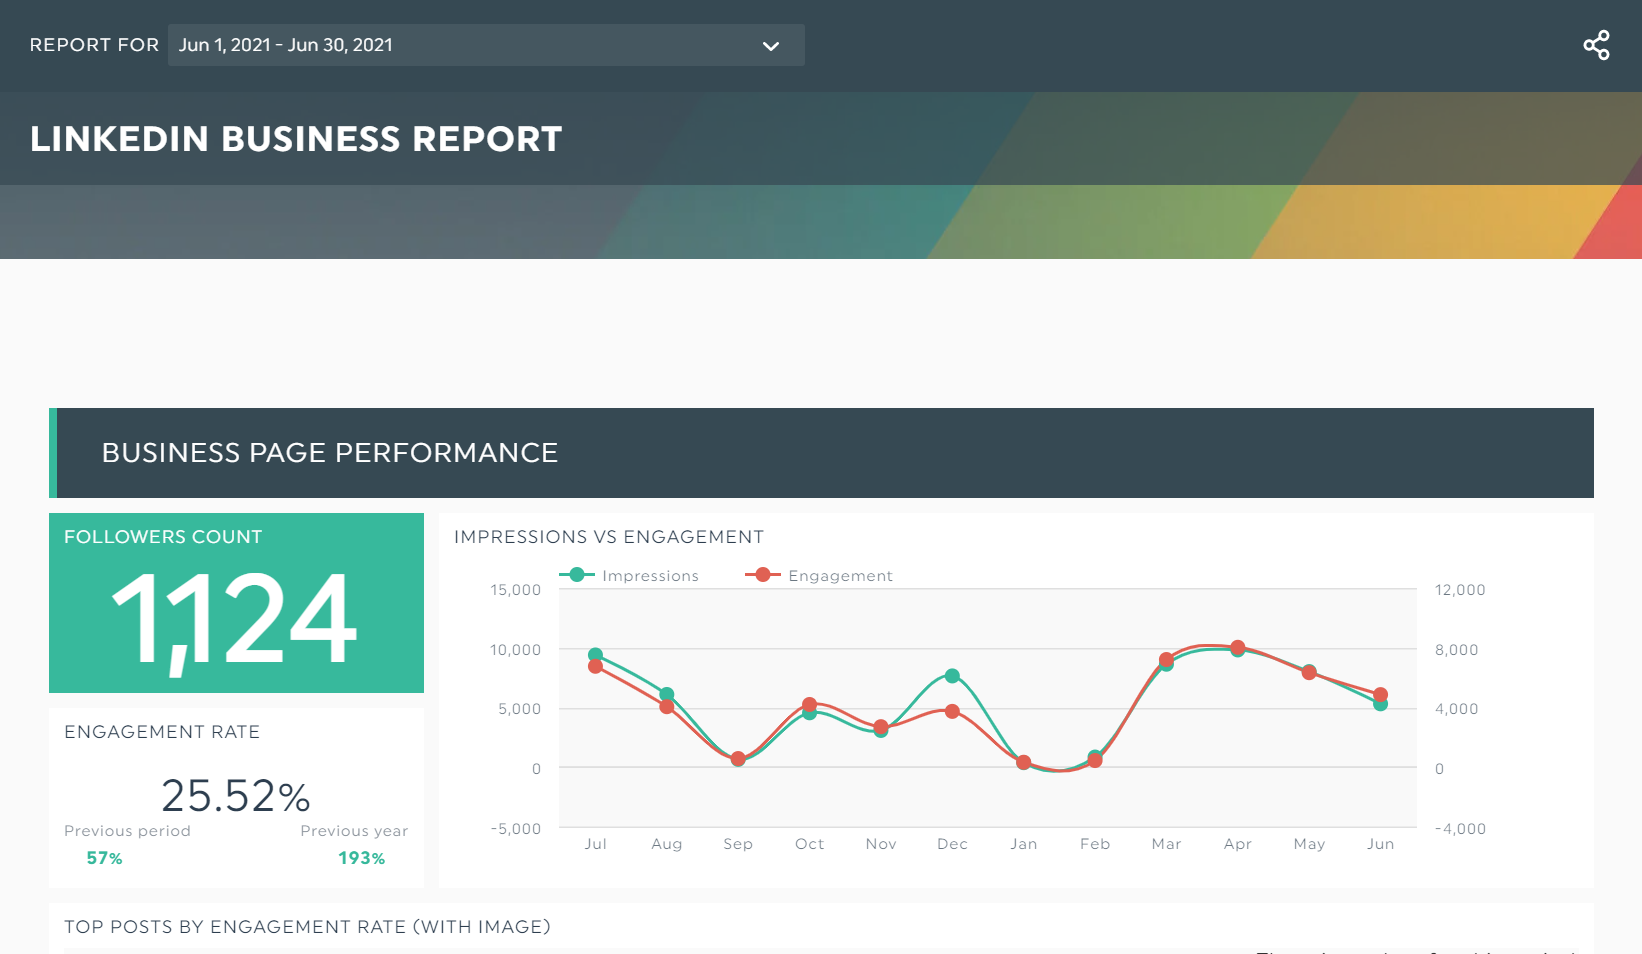The height and width of the screenshot is (954, 1642).
Task: Click the Followers Count 1,124 widget
Action: coord(236,603)
